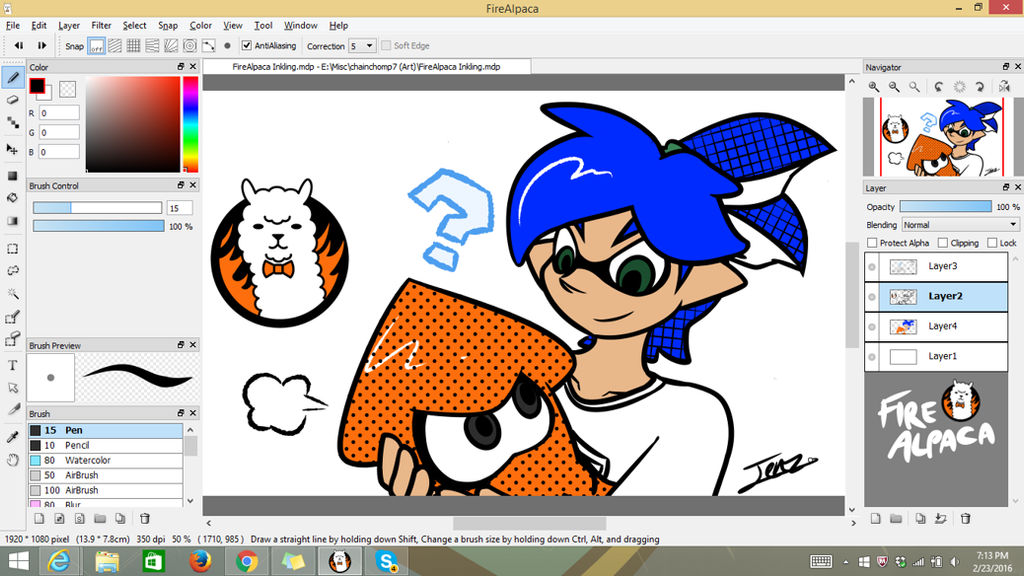Select the Bucket fill tool

(12, 198)
